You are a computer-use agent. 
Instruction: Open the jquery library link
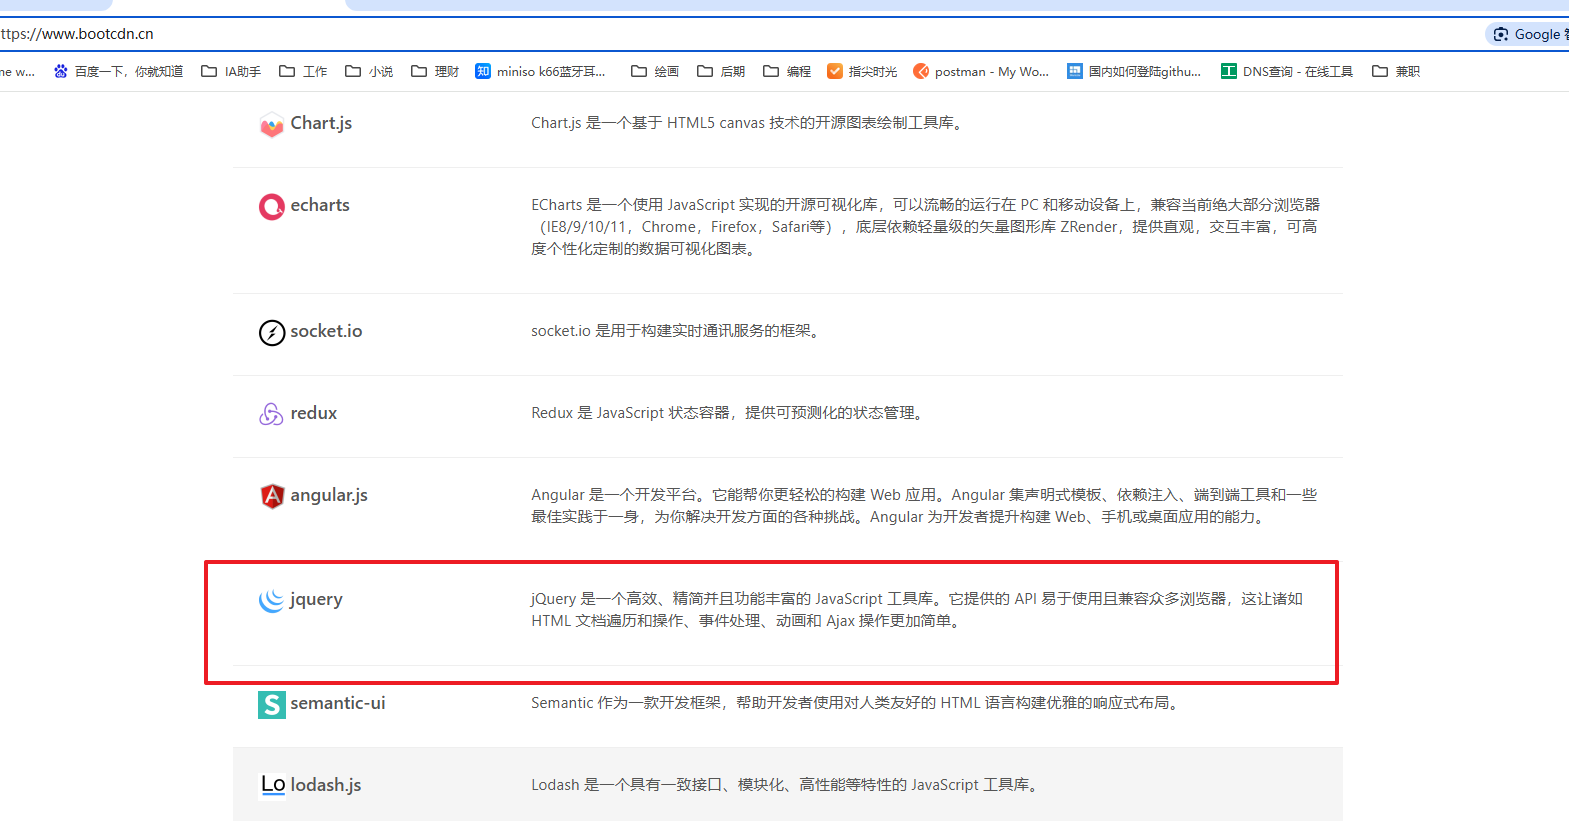click(316, 599)
